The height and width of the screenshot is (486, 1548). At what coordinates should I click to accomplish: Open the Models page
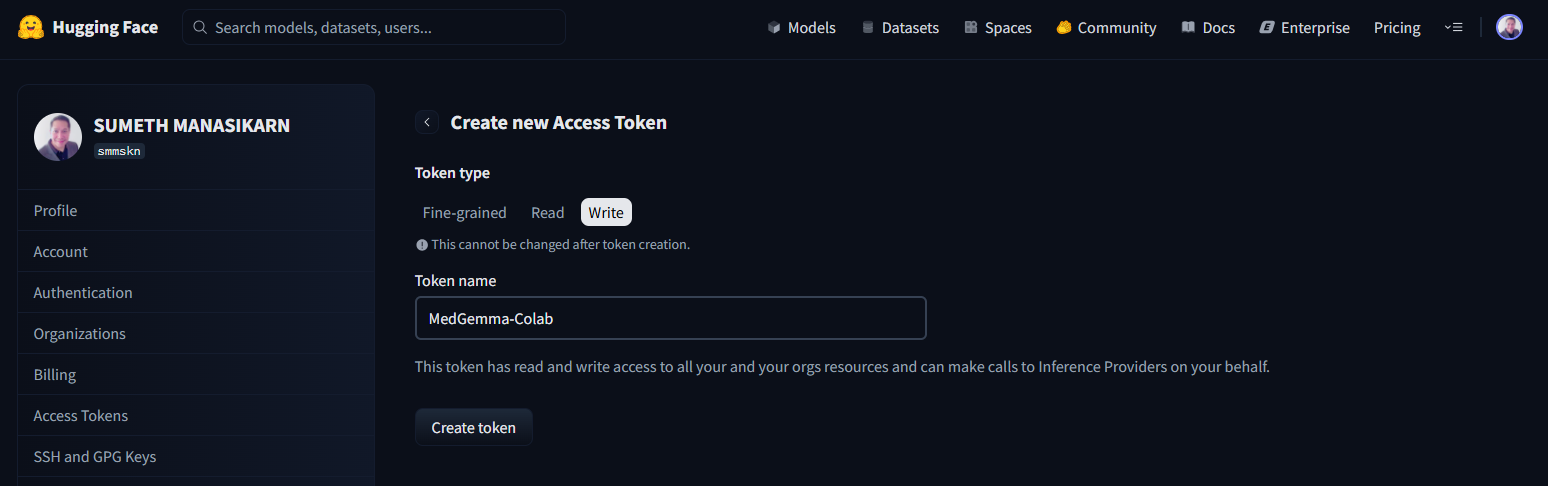801,28
